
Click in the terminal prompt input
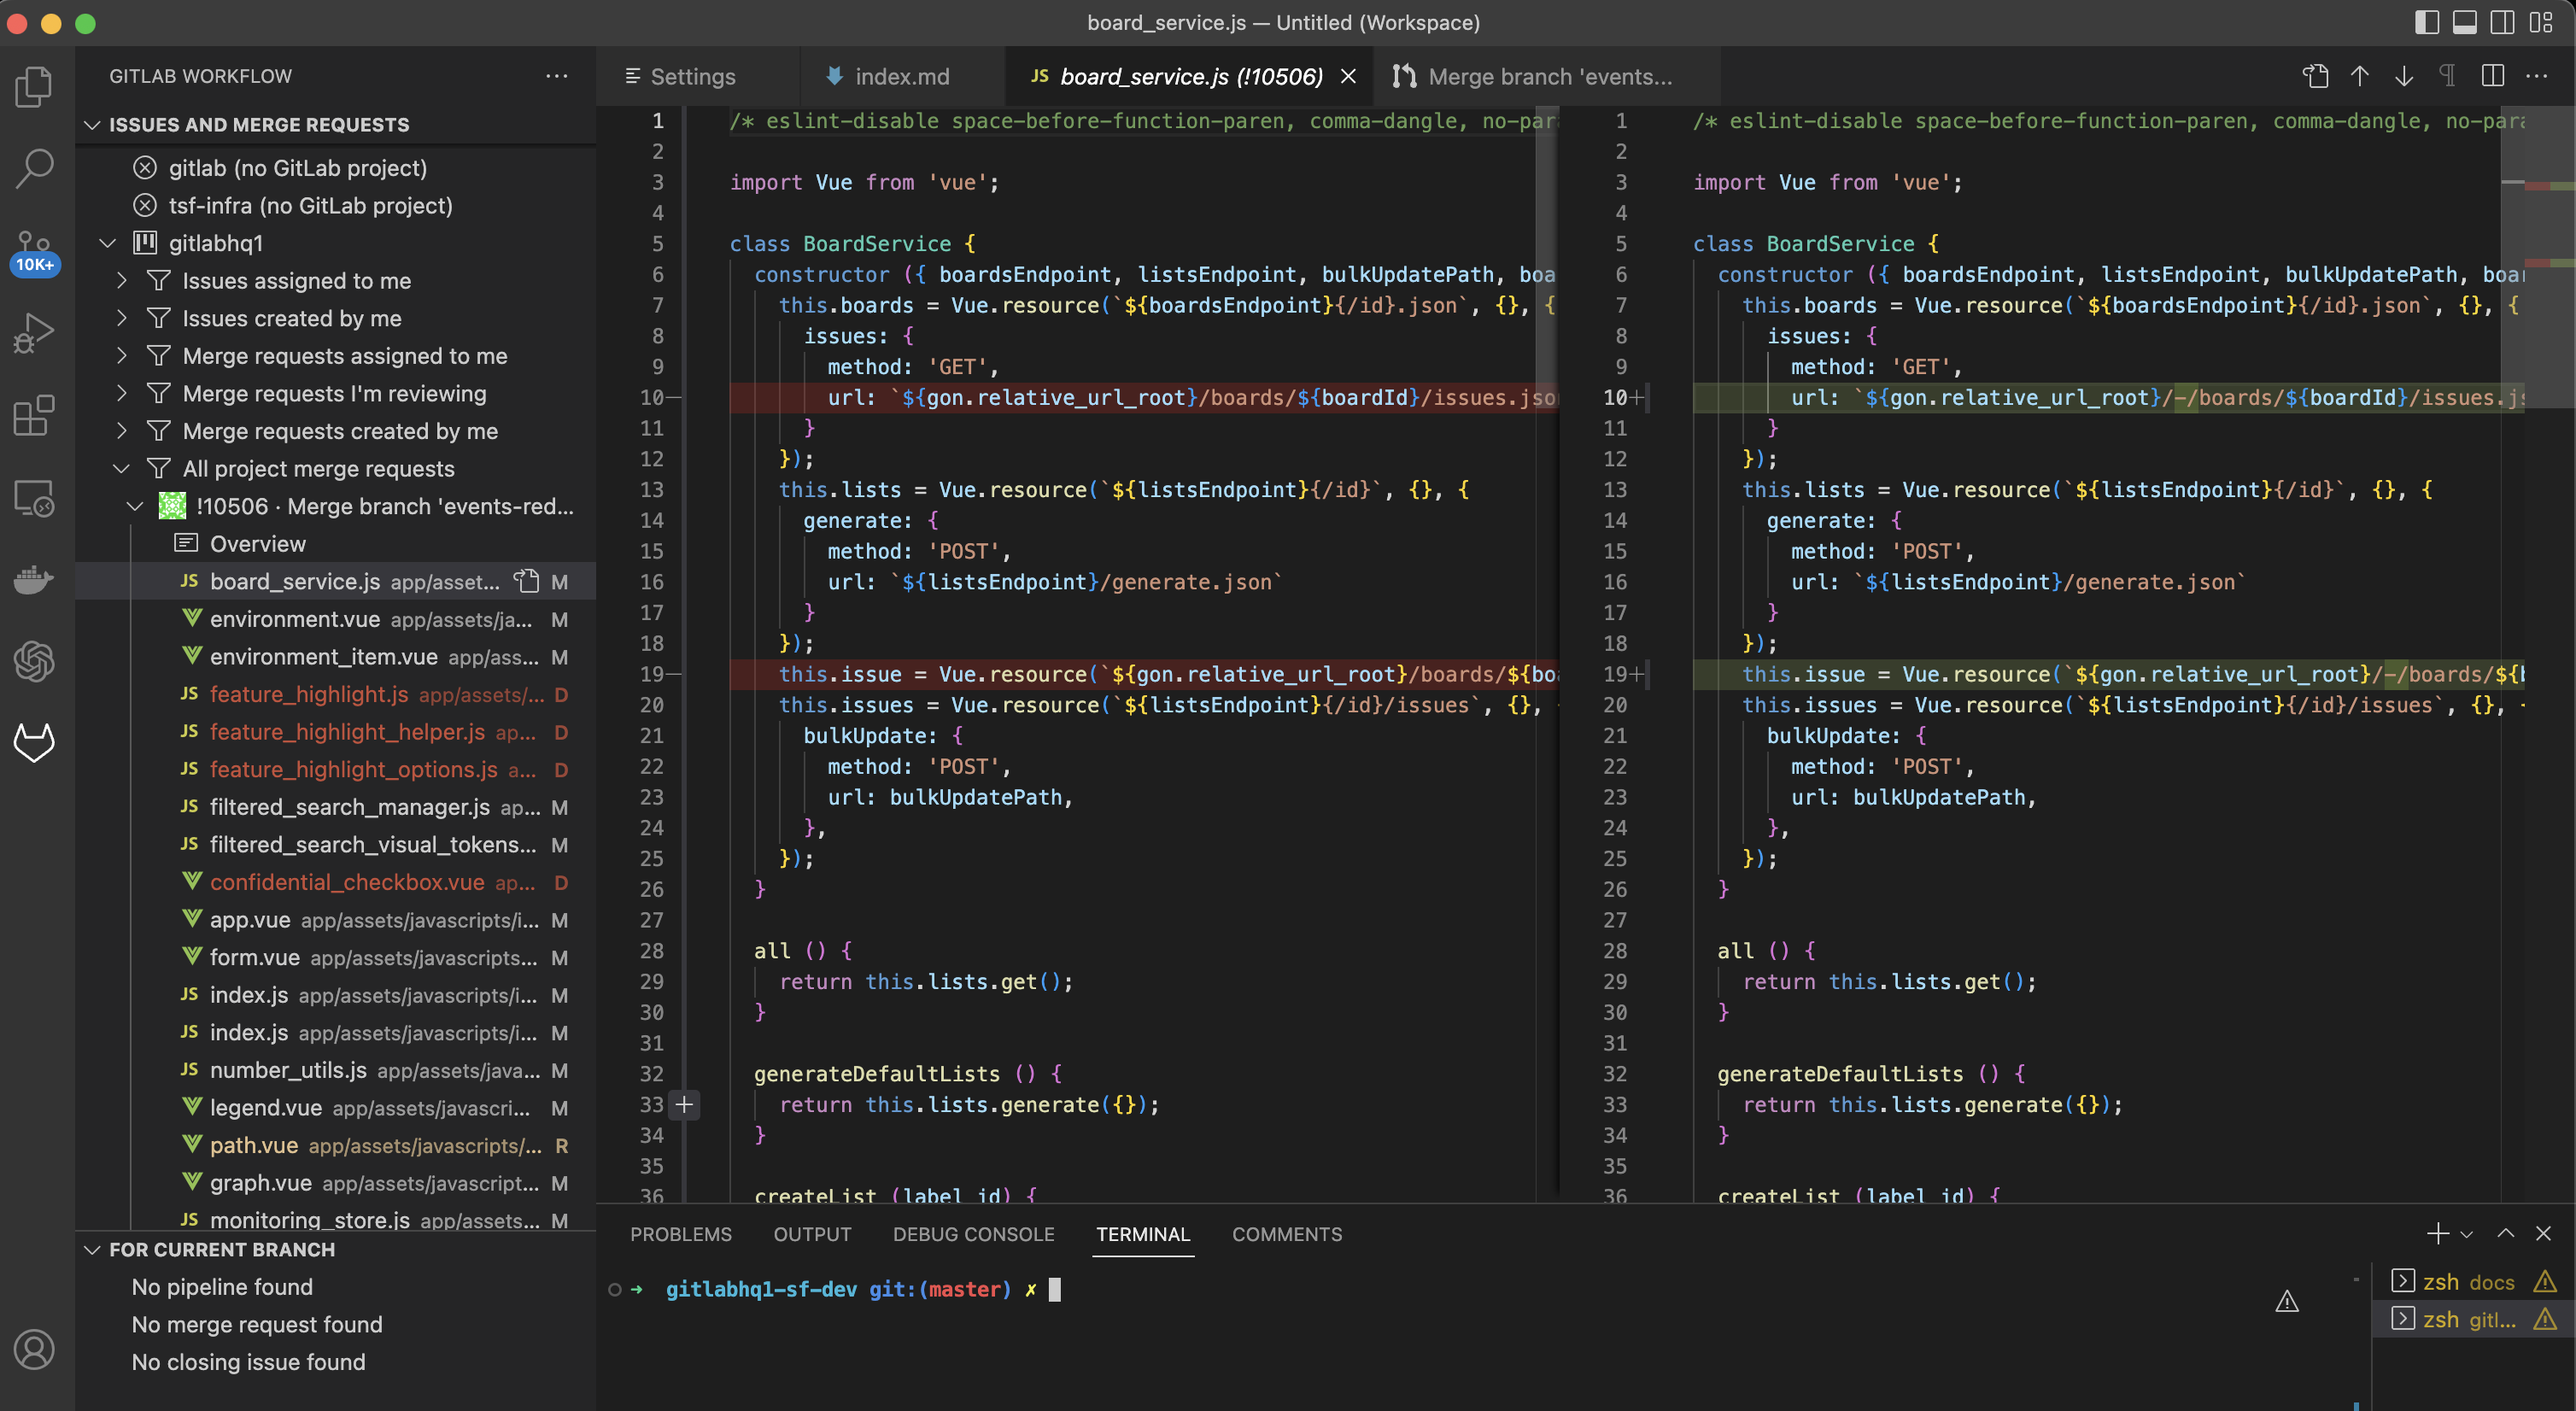coord(1055,1290)
